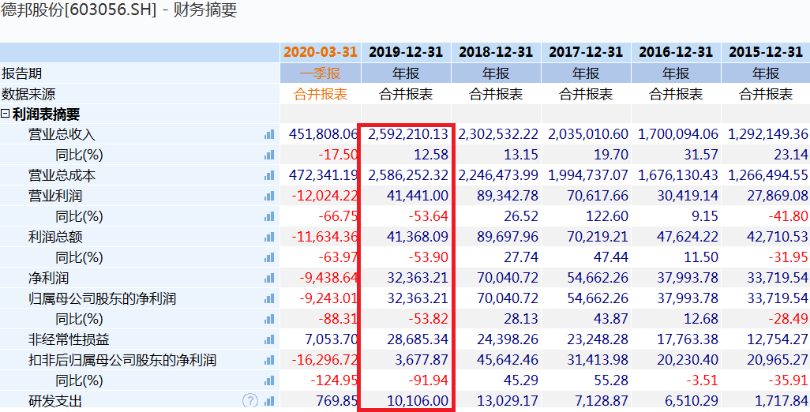The image size is (810, 412).
Task: Click the chart icon for 扣非后归属母公司股东的净利润
Action: [x=269, y=359]
